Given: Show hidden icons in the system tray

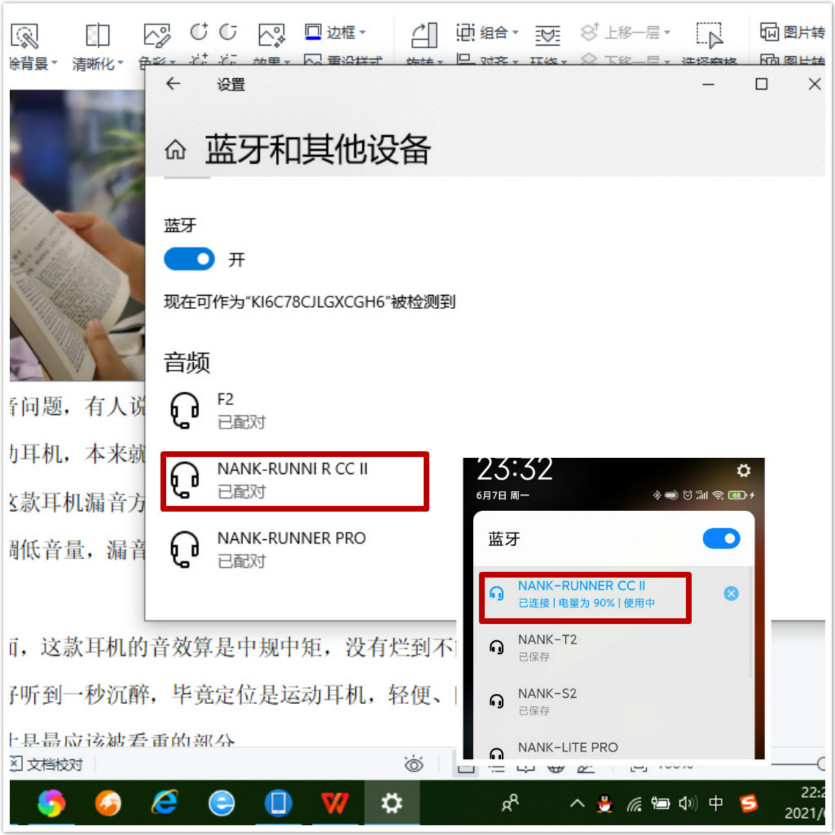Looking at the screenshot, I should click(x=577, y=803).
